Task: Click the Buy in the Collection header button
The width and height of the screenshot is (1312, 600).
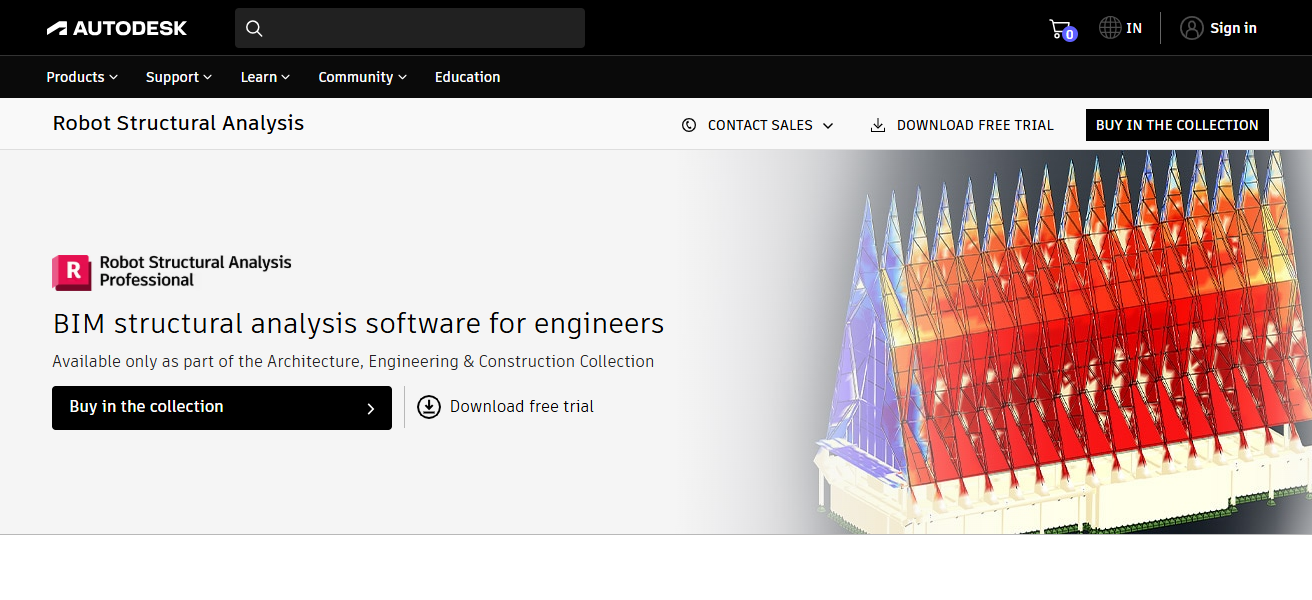Action: tap(1177, 125)
